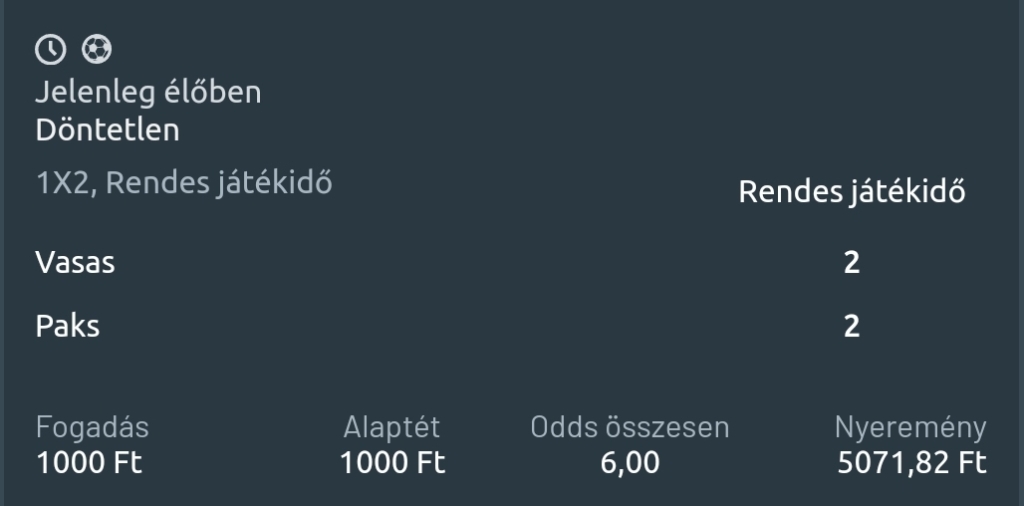Click the 'Rendes játékidő' score column header

(851, 192)
